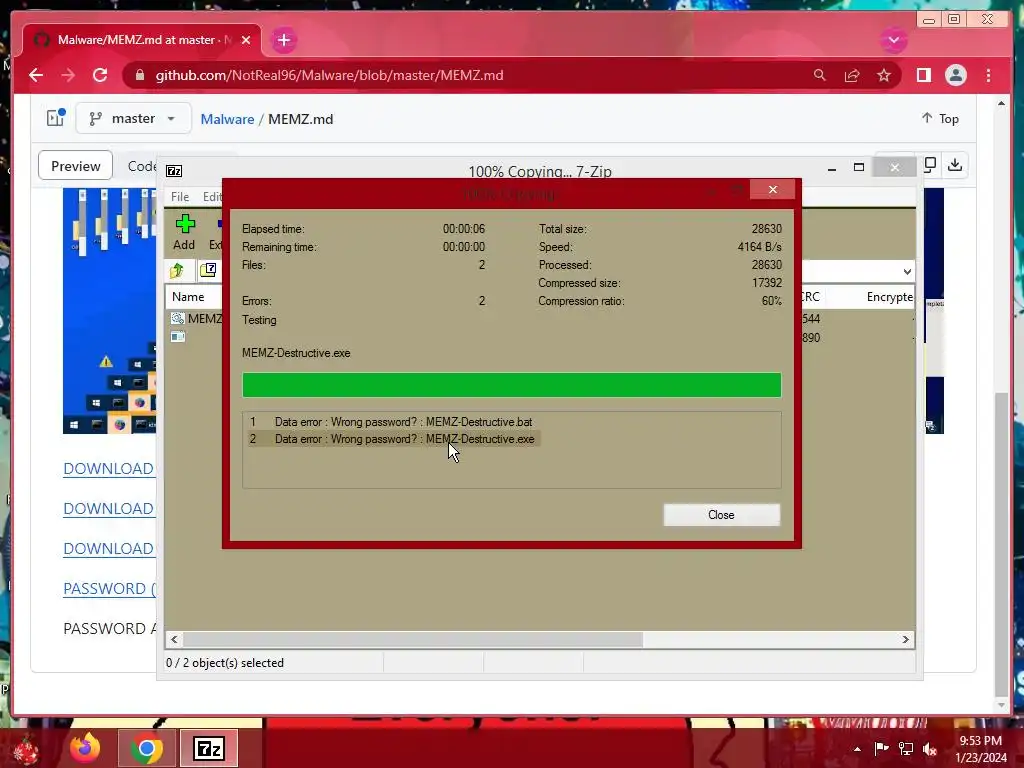Bookmark this page with the star
The height and width of the screenshot is (768, 1024).
tap(884, 75)
